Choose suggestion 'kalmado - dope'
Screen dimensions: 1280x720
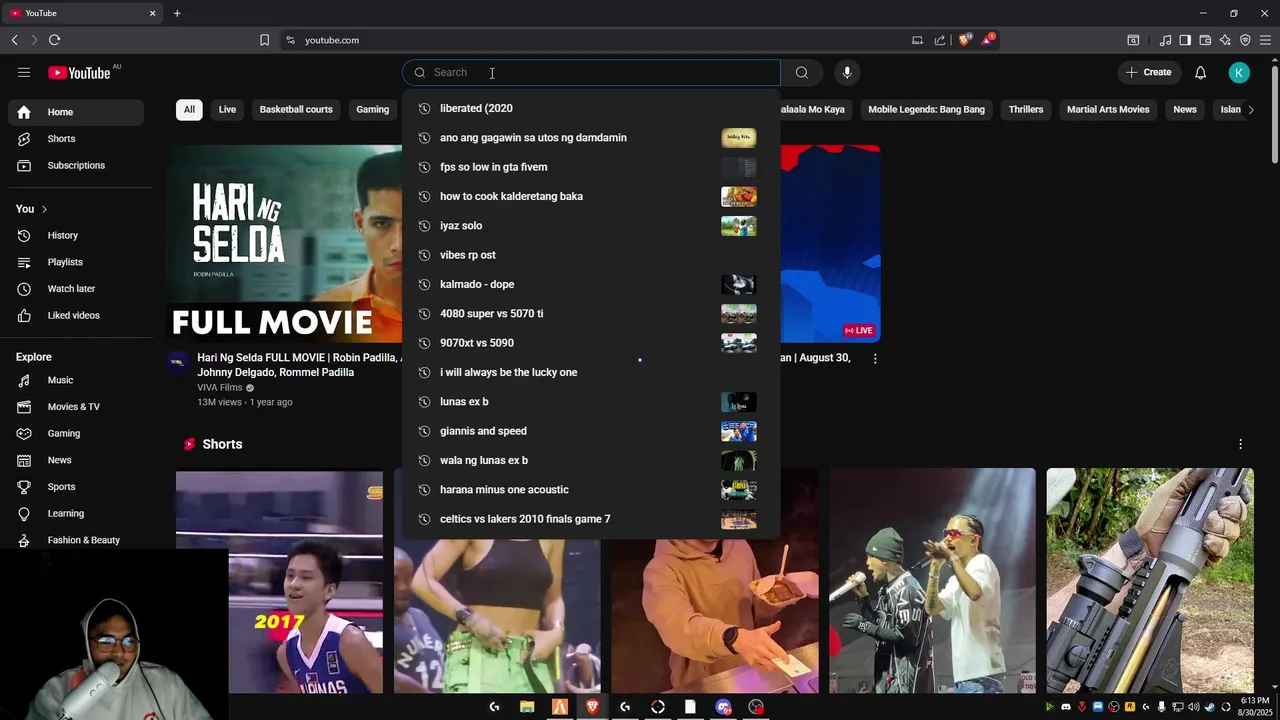pyautogui.click(x=591, y=284)
